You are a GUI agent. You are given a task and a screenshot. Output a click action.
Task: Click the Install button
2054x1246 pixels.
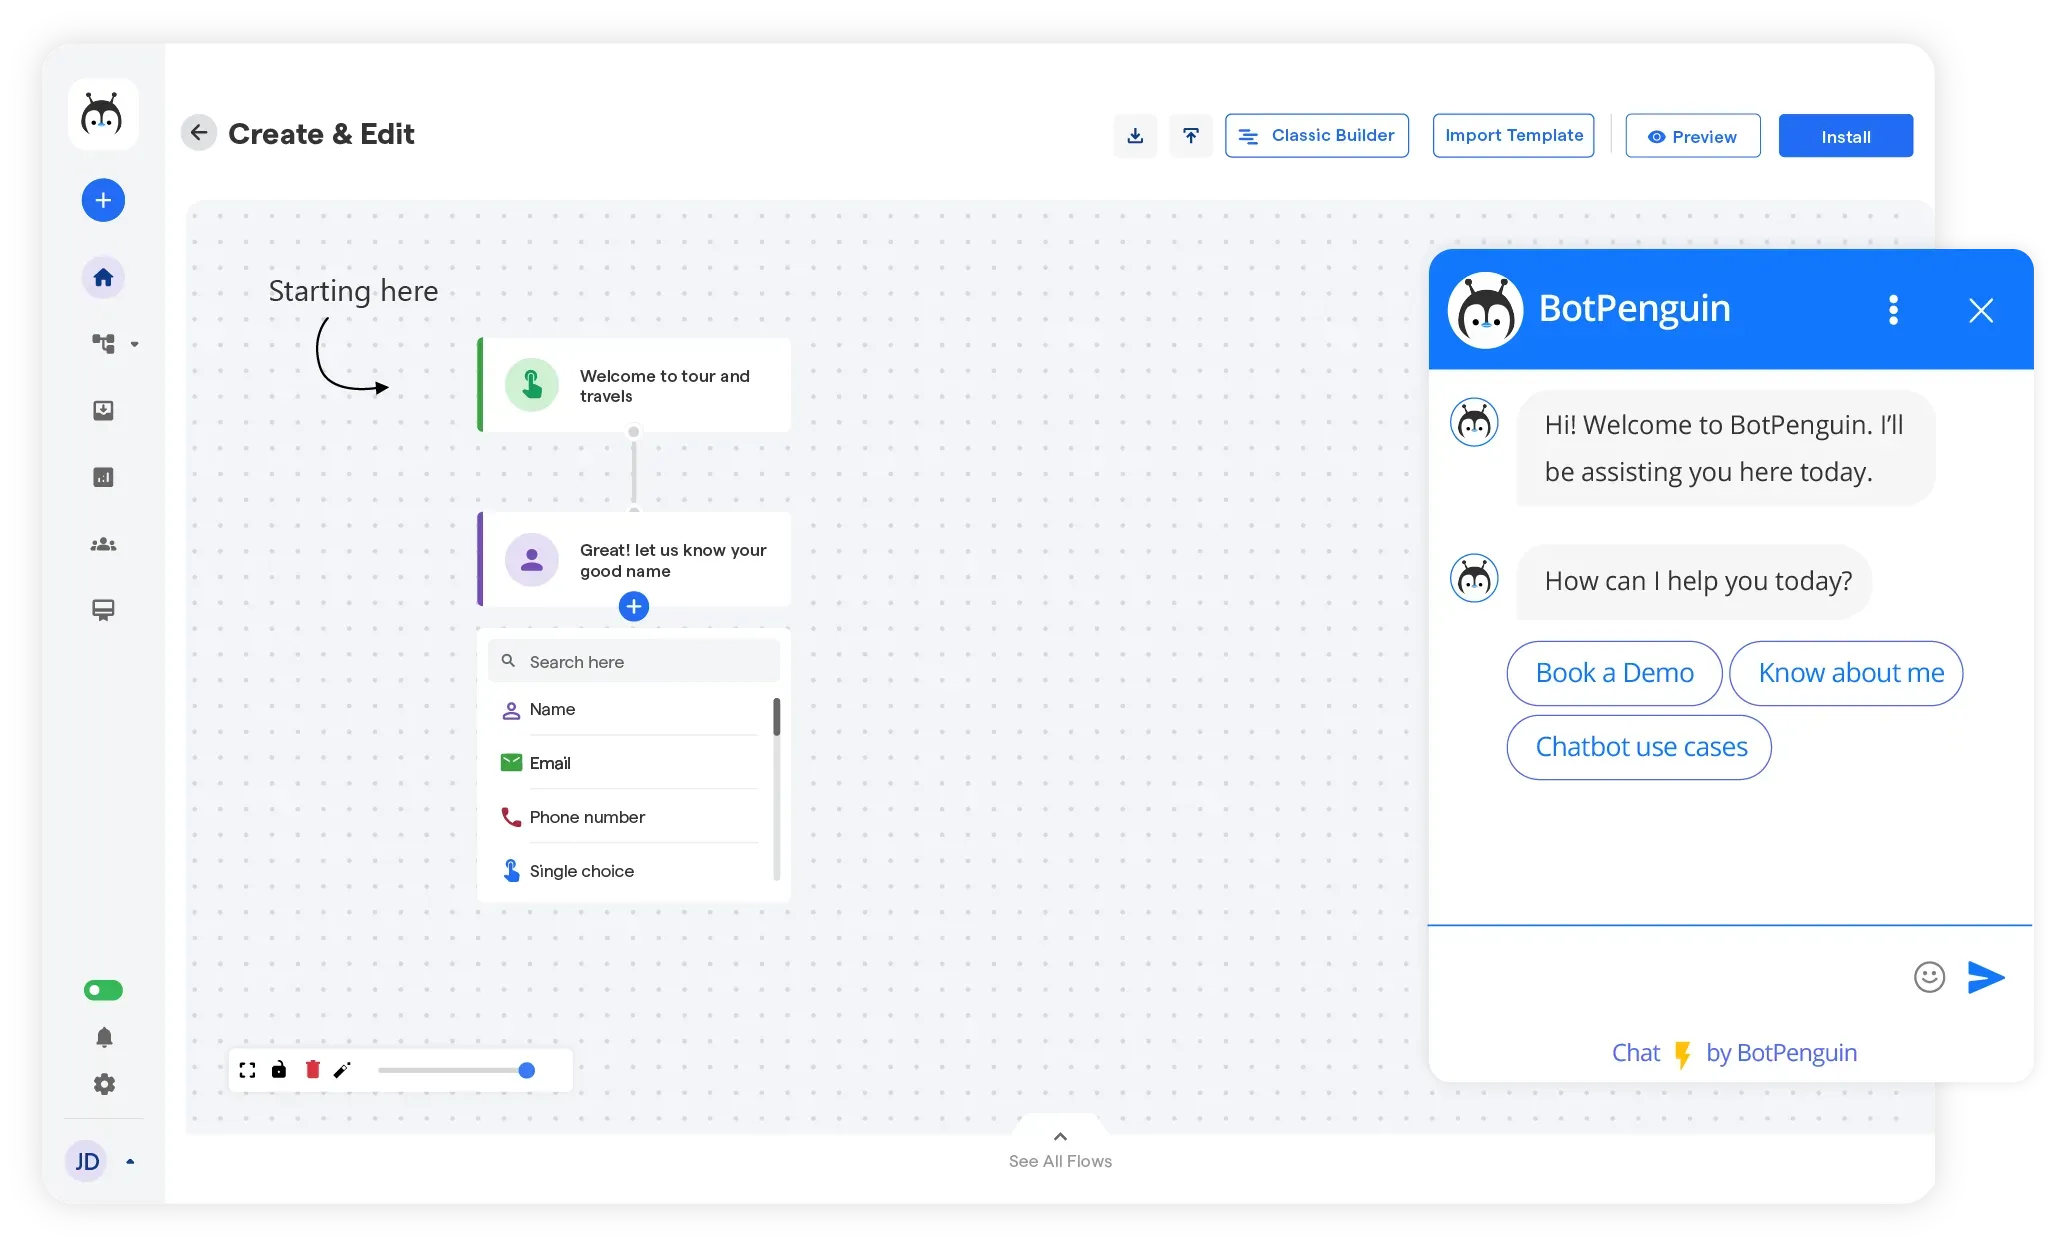pos(1847,135)
